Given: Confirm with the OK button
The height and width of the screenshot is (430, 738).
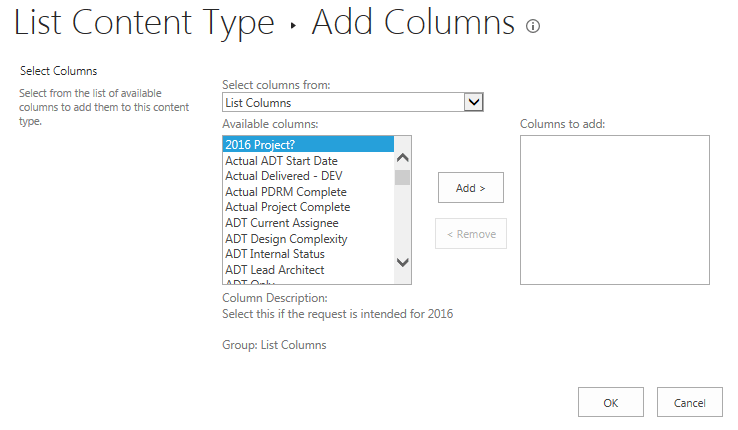Looking at the screenshot, I should coord(610,402).
